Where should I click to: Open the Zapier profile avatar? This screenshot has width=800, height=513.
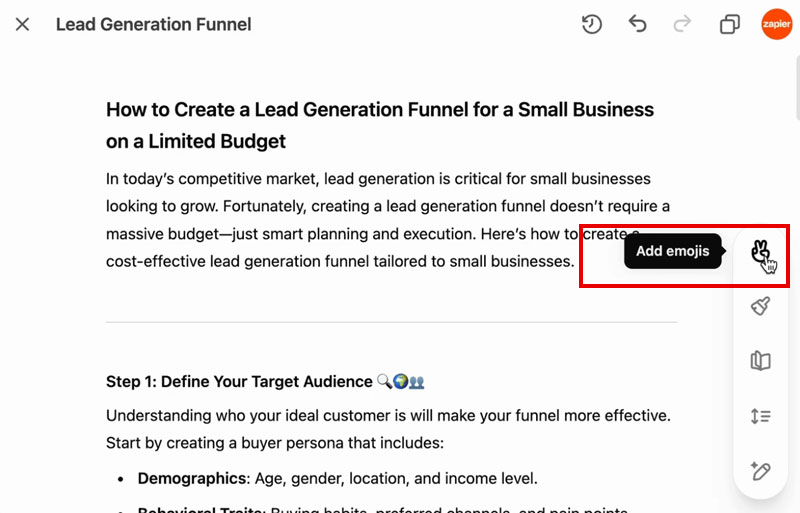point(776,24)
